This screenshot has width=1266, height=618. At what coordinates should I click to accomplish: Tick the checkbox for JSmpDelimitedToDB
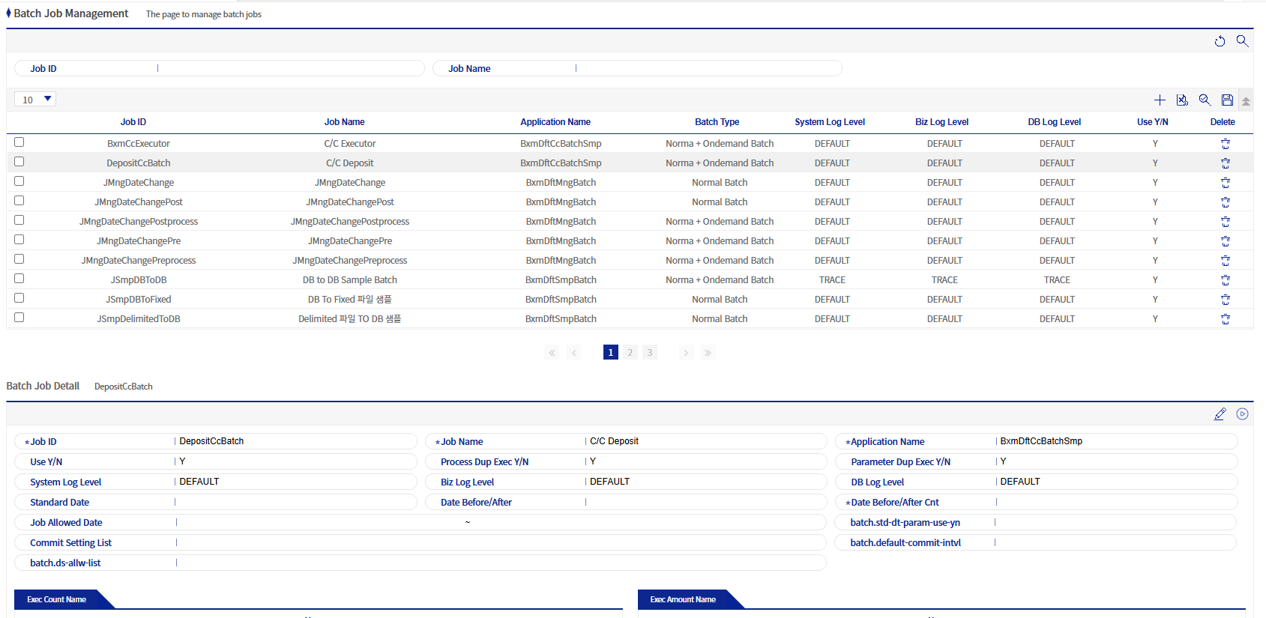point(19,318)
